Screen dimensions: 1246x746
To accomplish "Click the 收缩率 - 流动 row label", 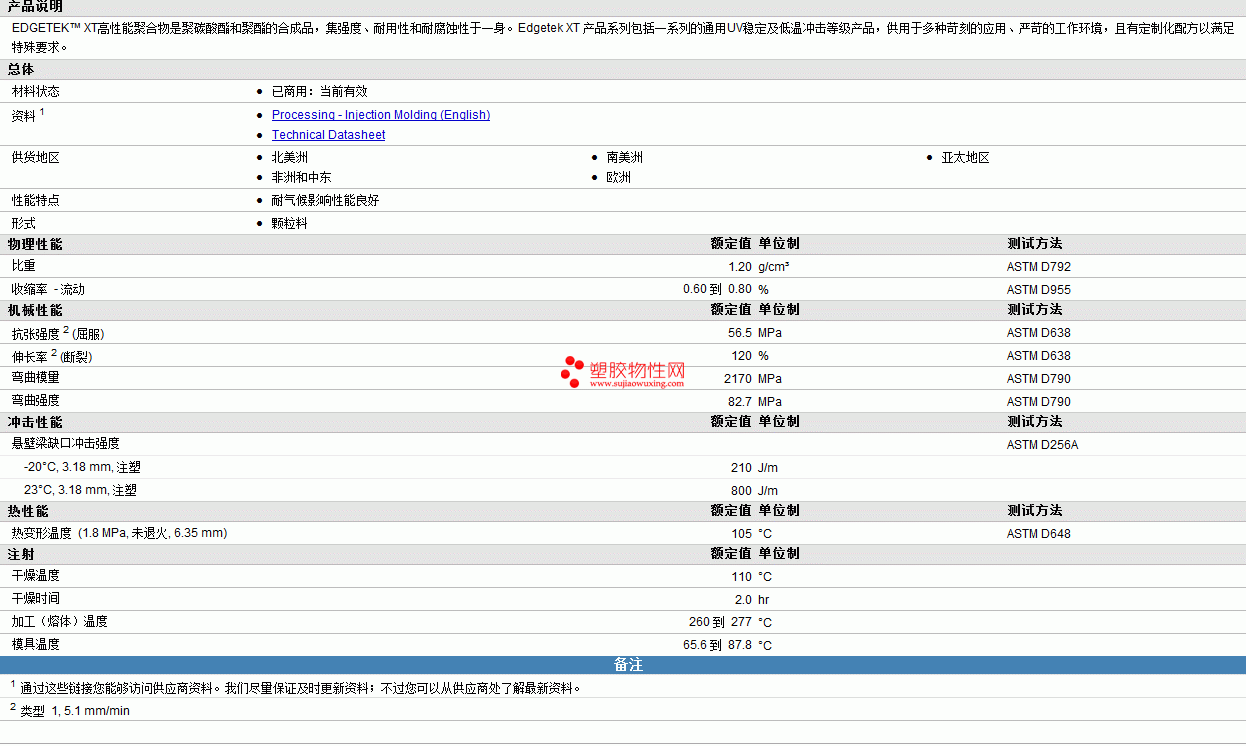I will pos(49,289).
